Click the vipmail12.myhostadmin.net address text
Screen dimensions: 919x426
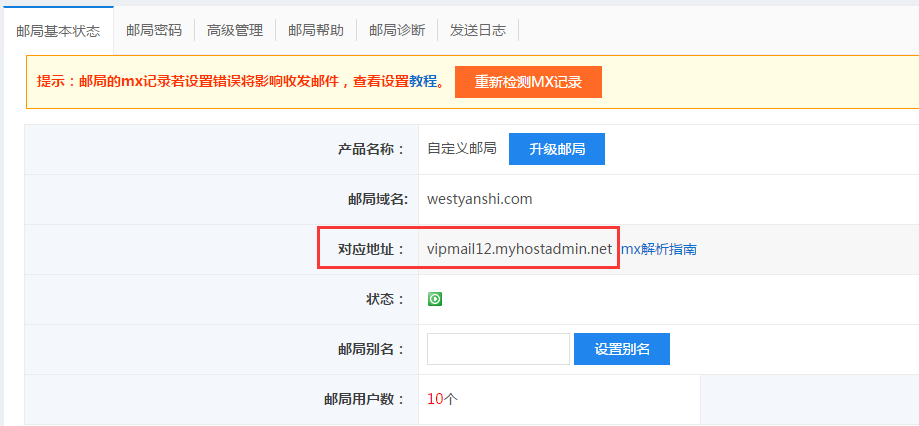point(519,249)
